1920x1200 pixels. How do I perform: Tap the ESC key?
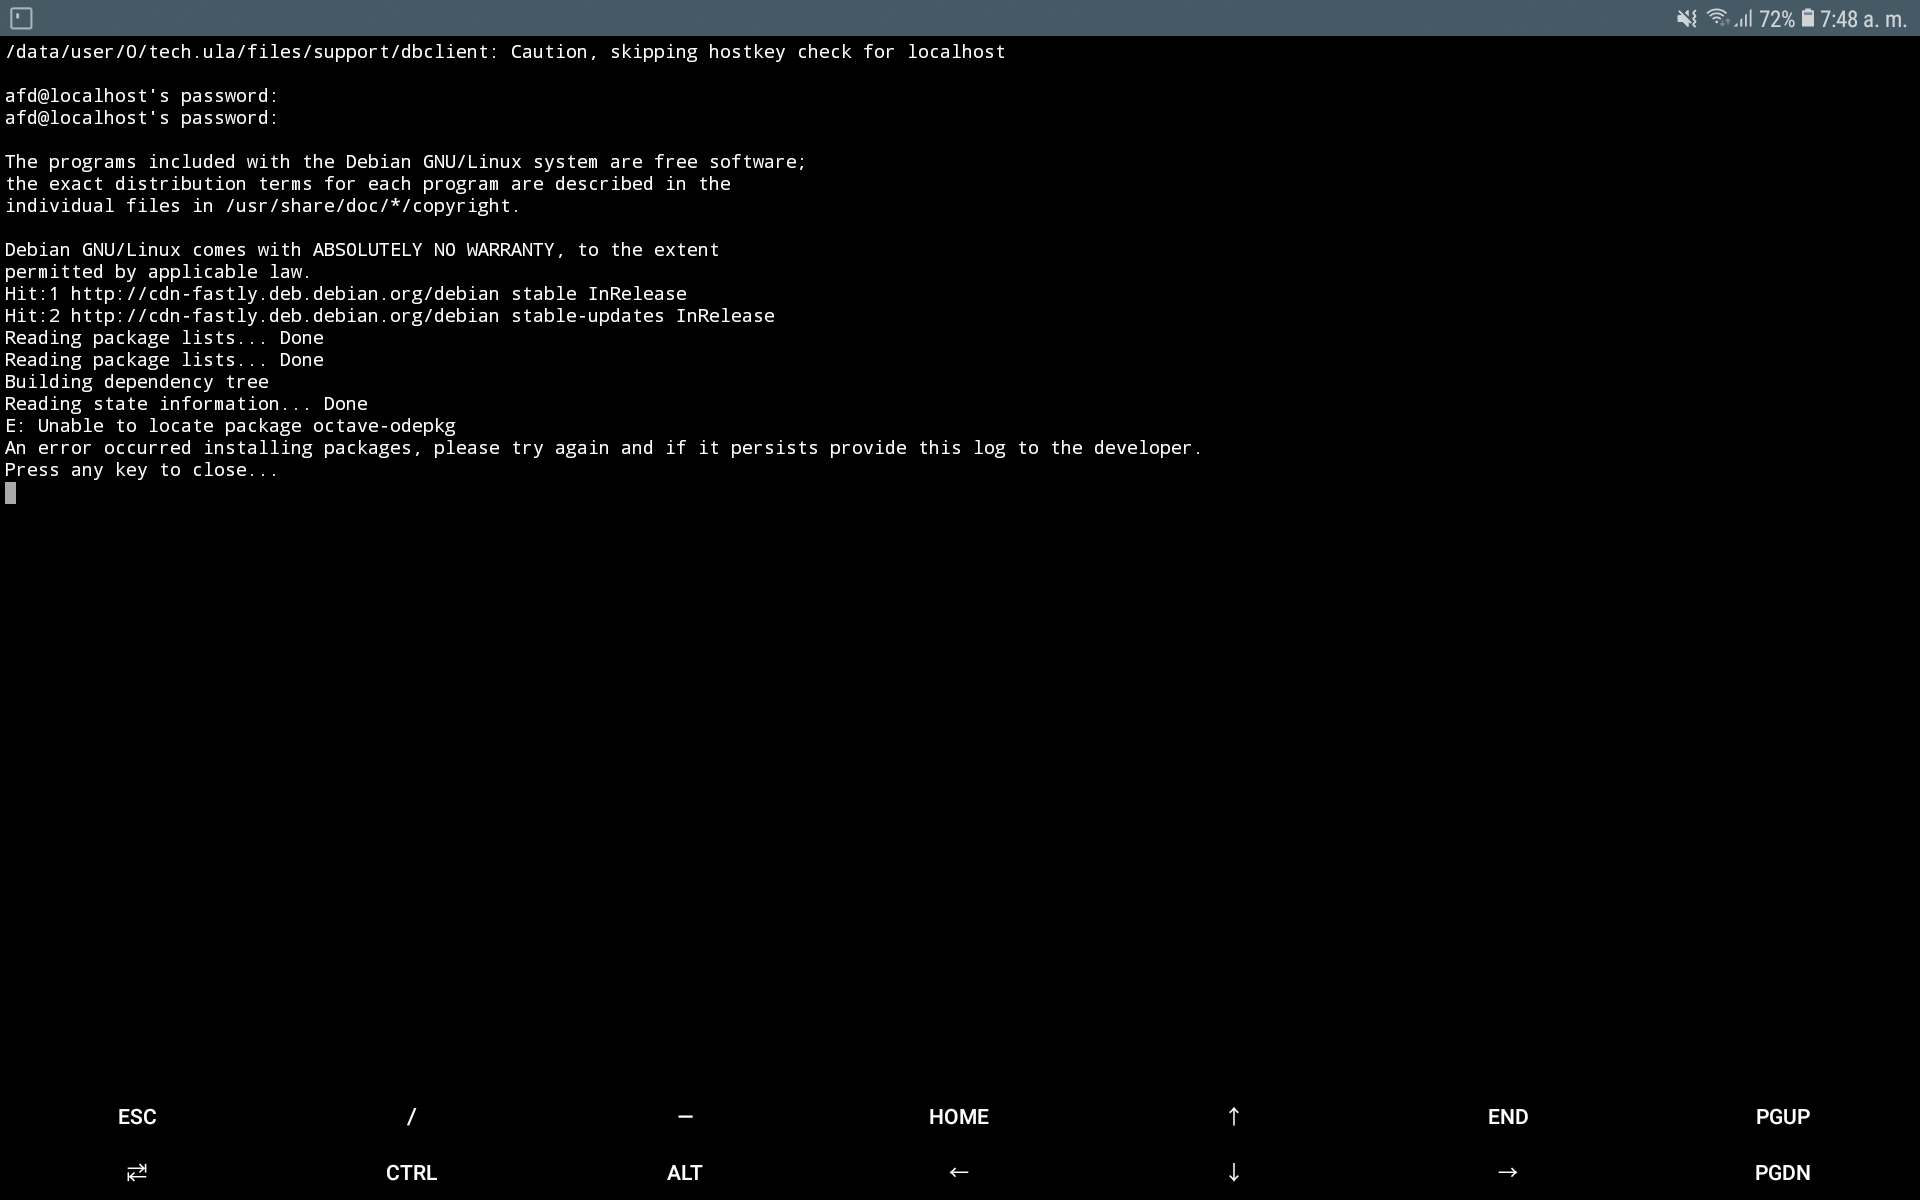(137, 1117)
